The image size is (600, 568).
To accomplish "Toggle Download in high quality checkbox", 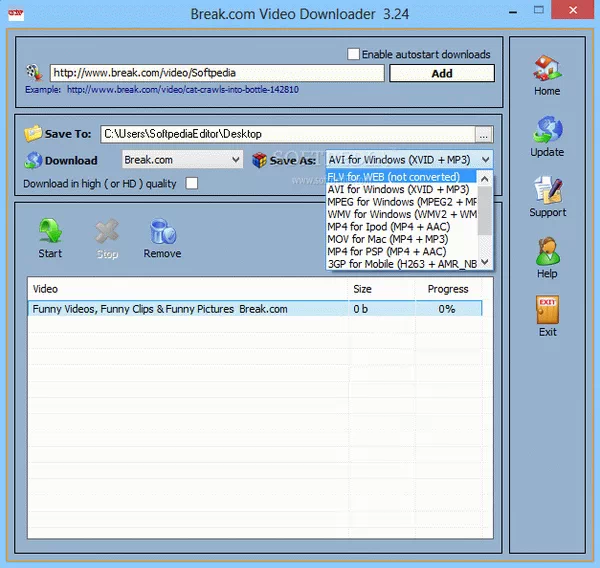I will (192, 183).
